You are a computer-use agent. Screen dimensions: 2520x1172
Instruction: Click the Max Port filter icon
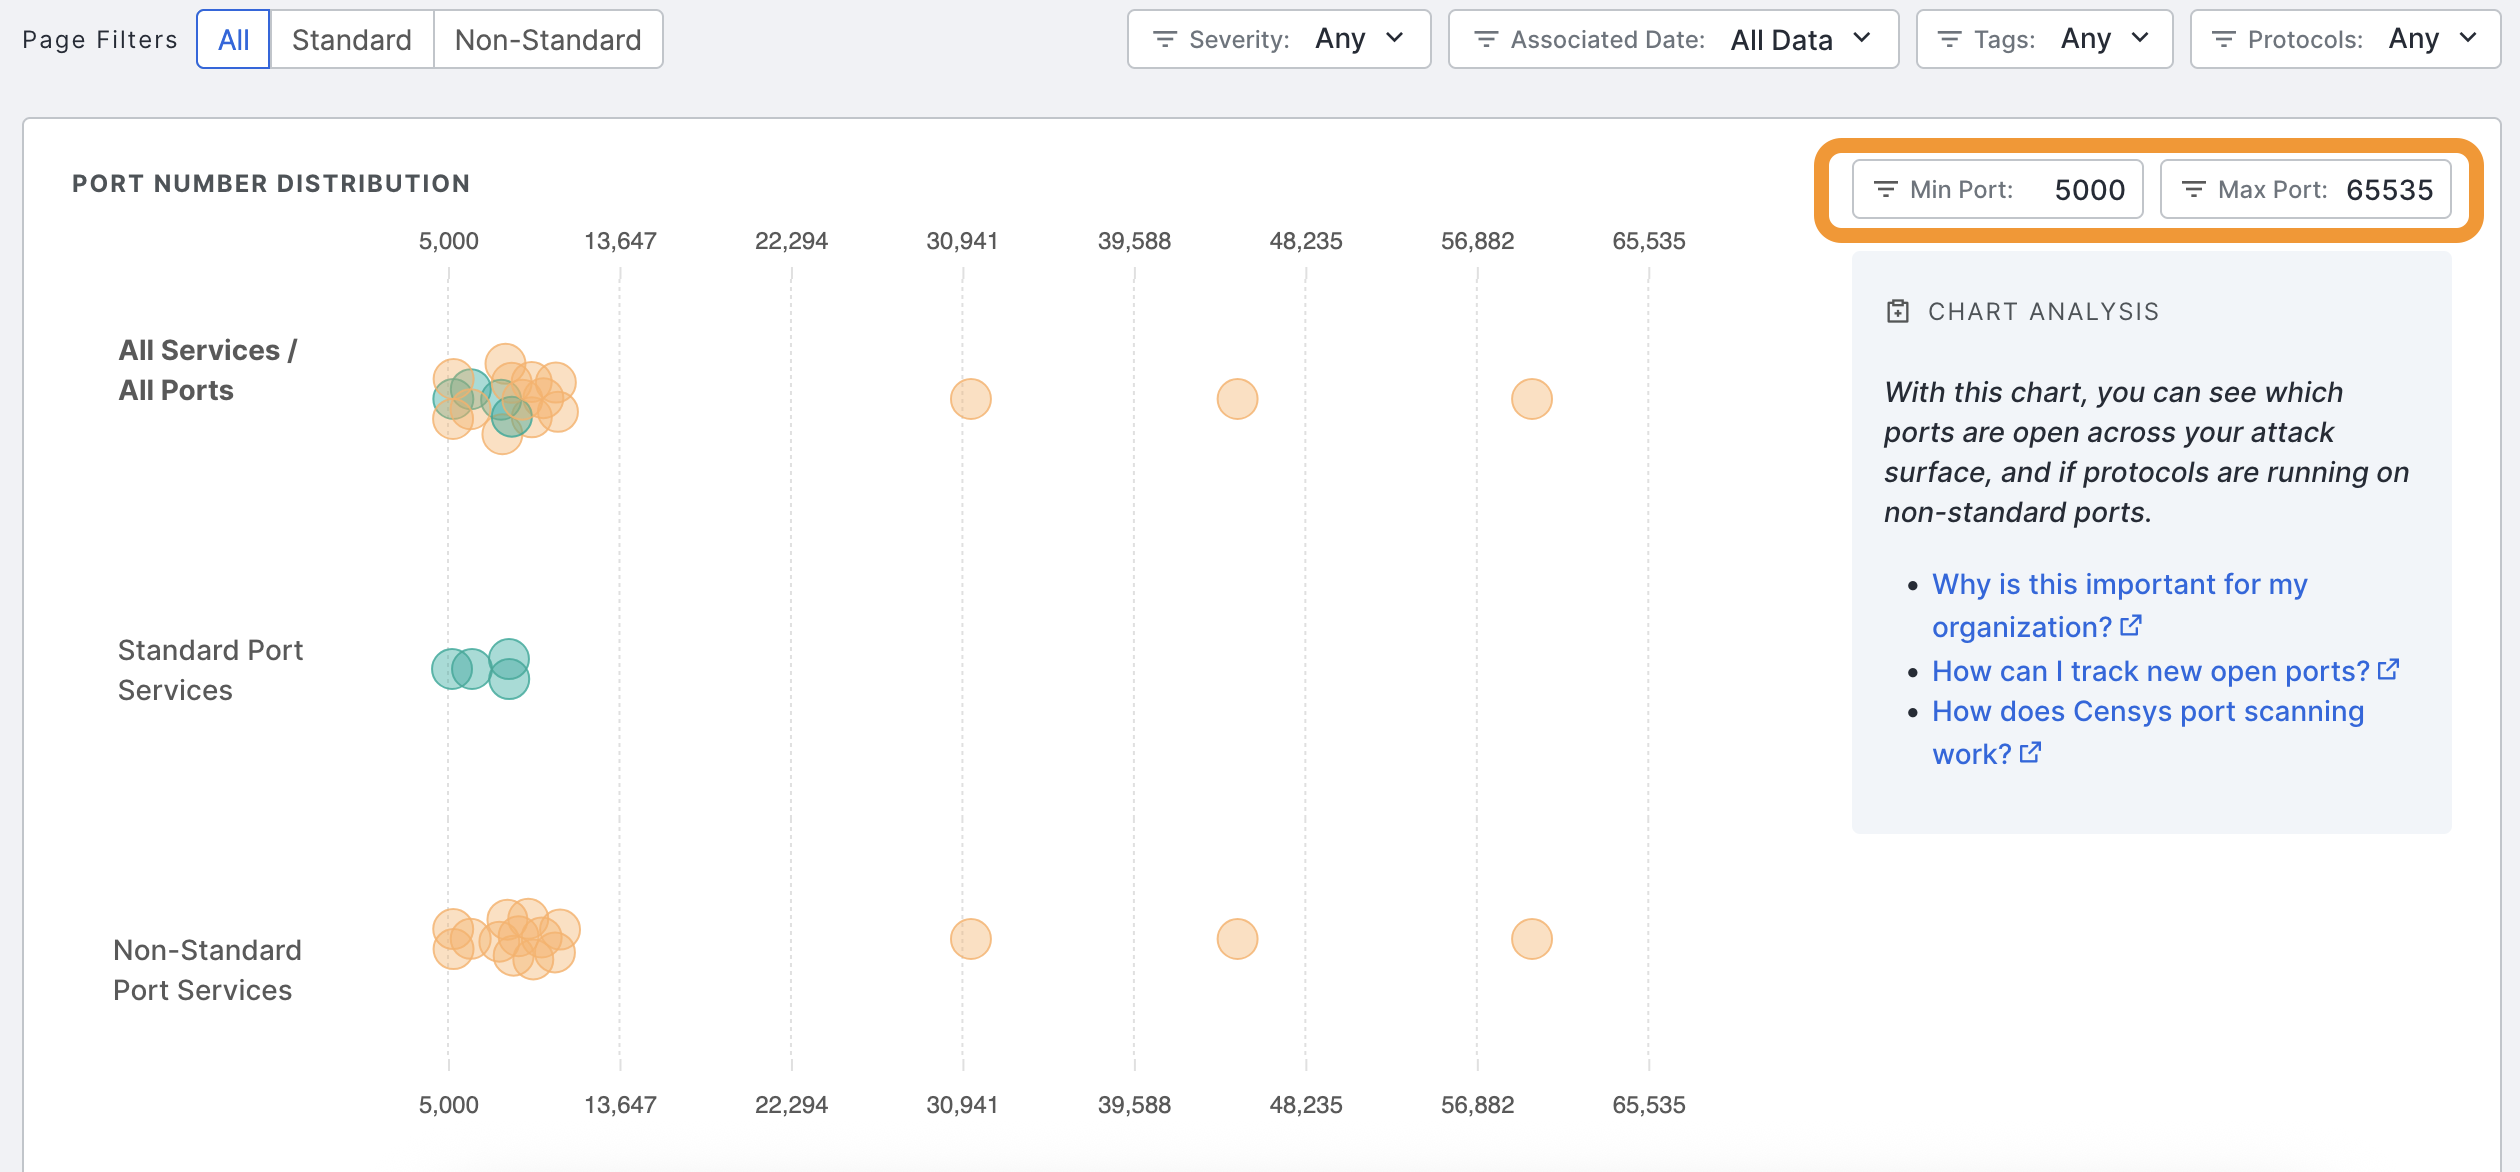click(2193, 189)
